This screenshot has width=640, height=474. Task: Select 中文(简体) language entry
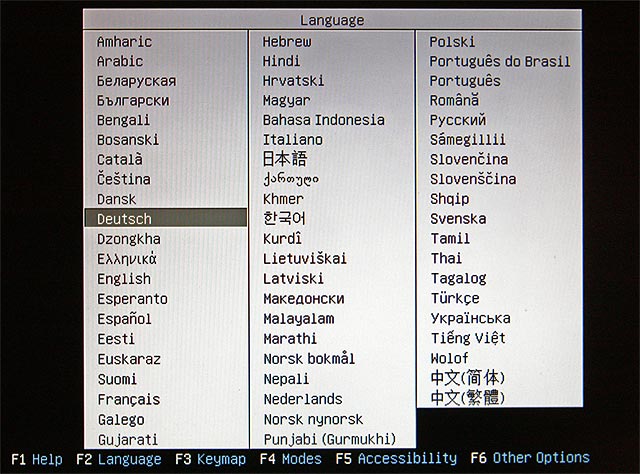point(468,378)
